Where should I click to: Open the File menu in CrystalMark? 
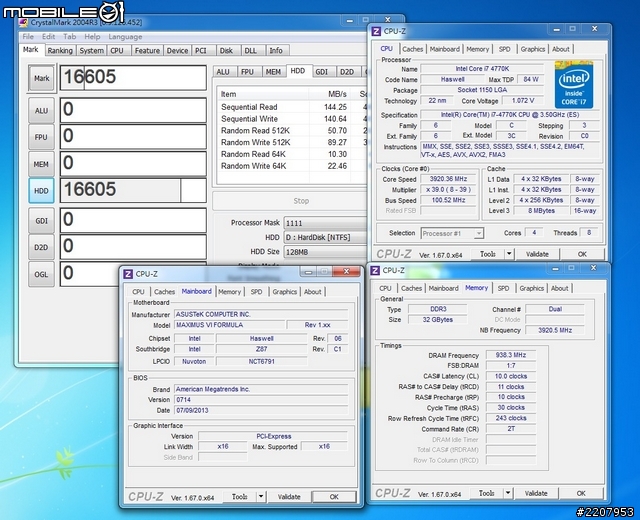(x=28, y=37)
